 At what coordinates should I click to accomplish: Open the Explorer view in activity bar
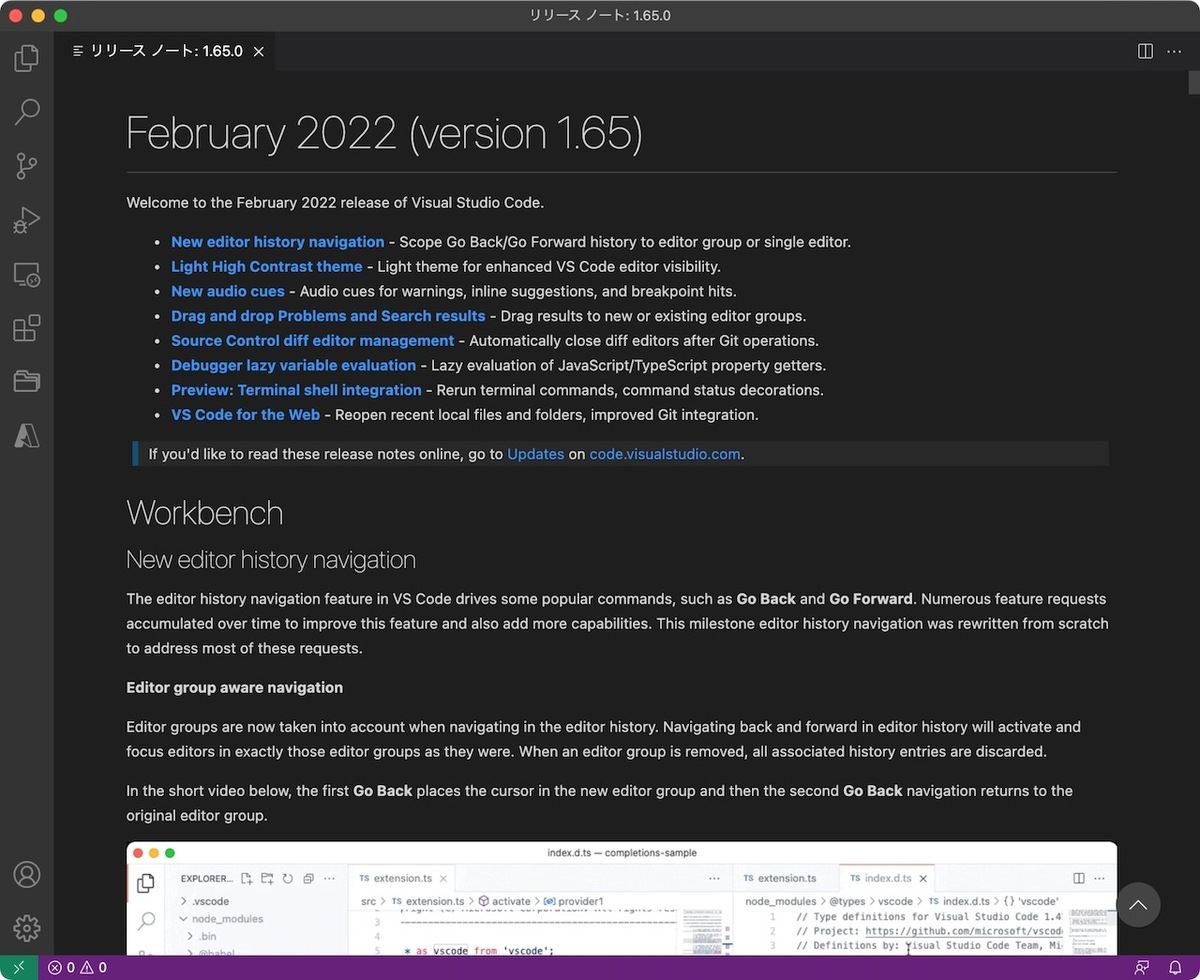point(27,57)
